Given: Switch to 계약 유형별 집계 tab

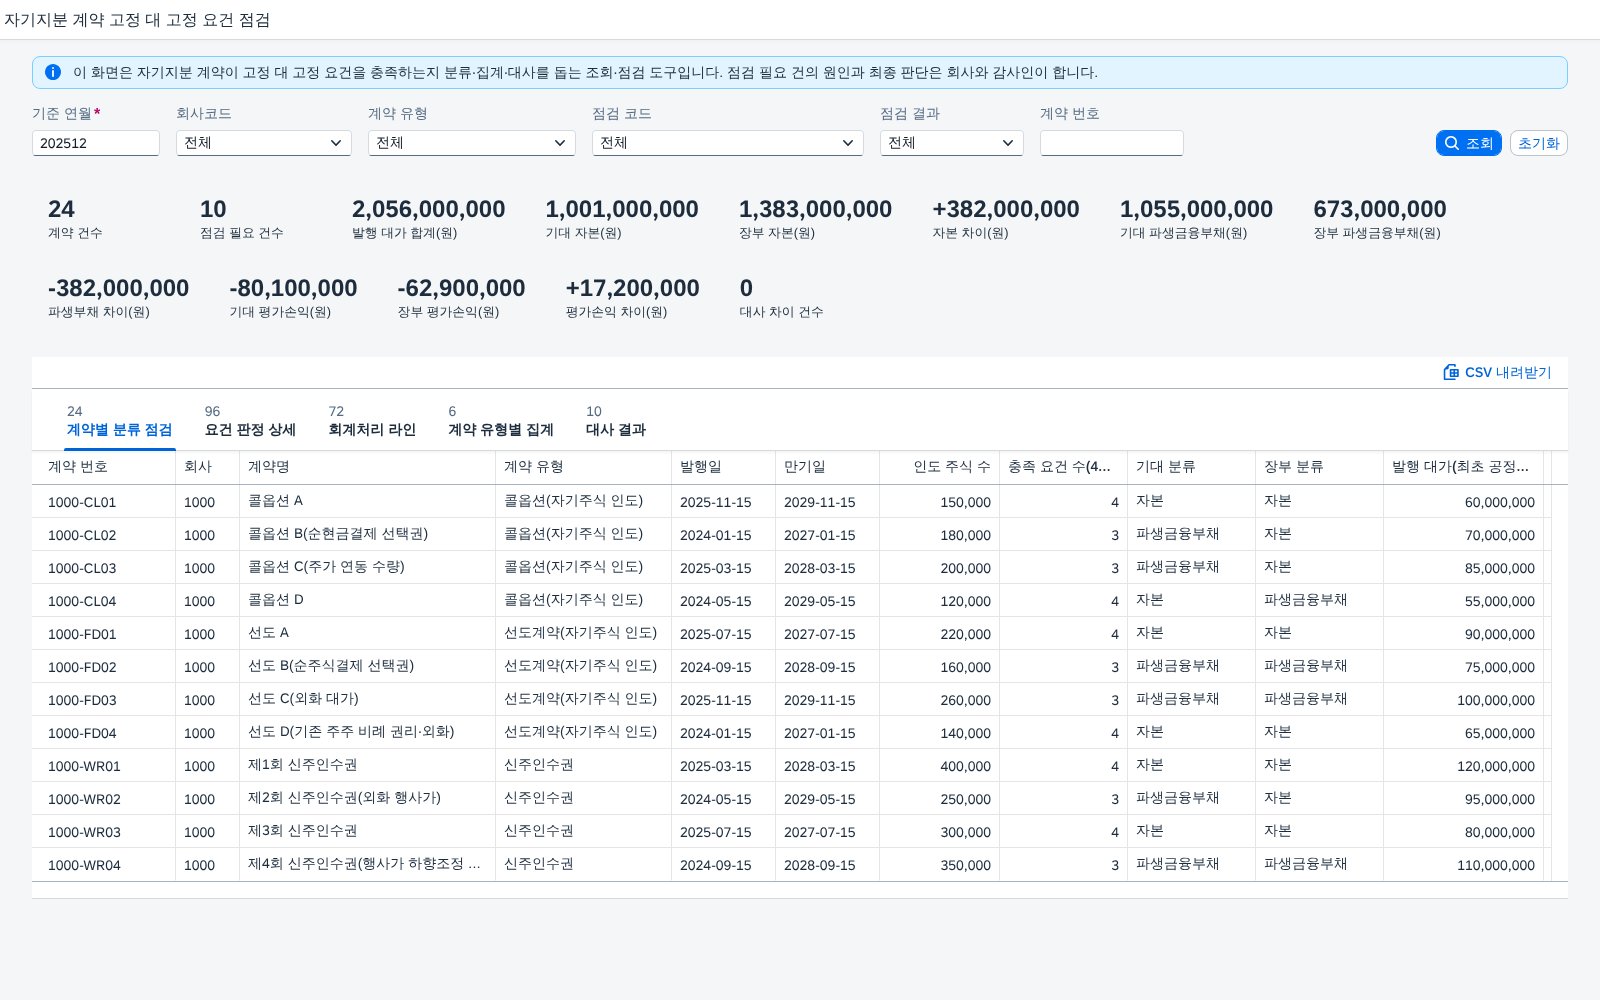Looking at the screenshot, I should coord(501,421).
